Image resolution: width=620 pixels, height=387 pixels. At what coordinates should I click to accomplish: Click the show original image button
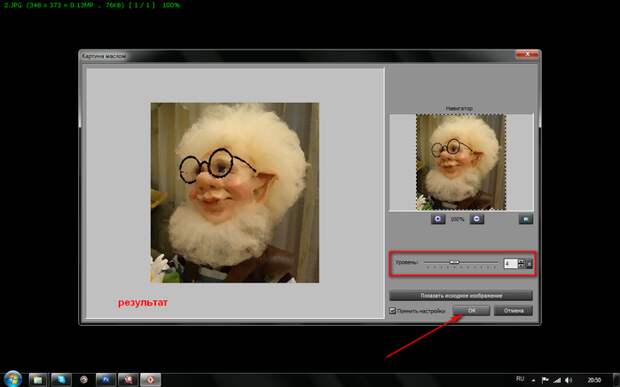(x=461, y=295)
